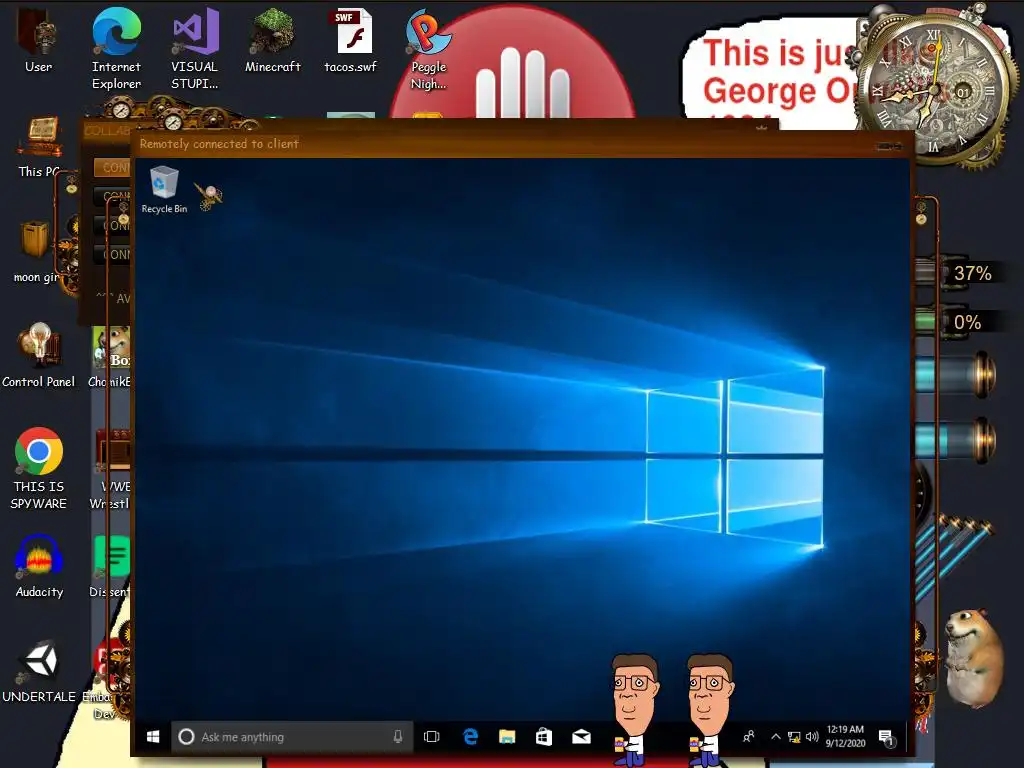The image size is (1024, 768).
Task: Open the Audacity desktop shortcut
Action: click(39, 566)
